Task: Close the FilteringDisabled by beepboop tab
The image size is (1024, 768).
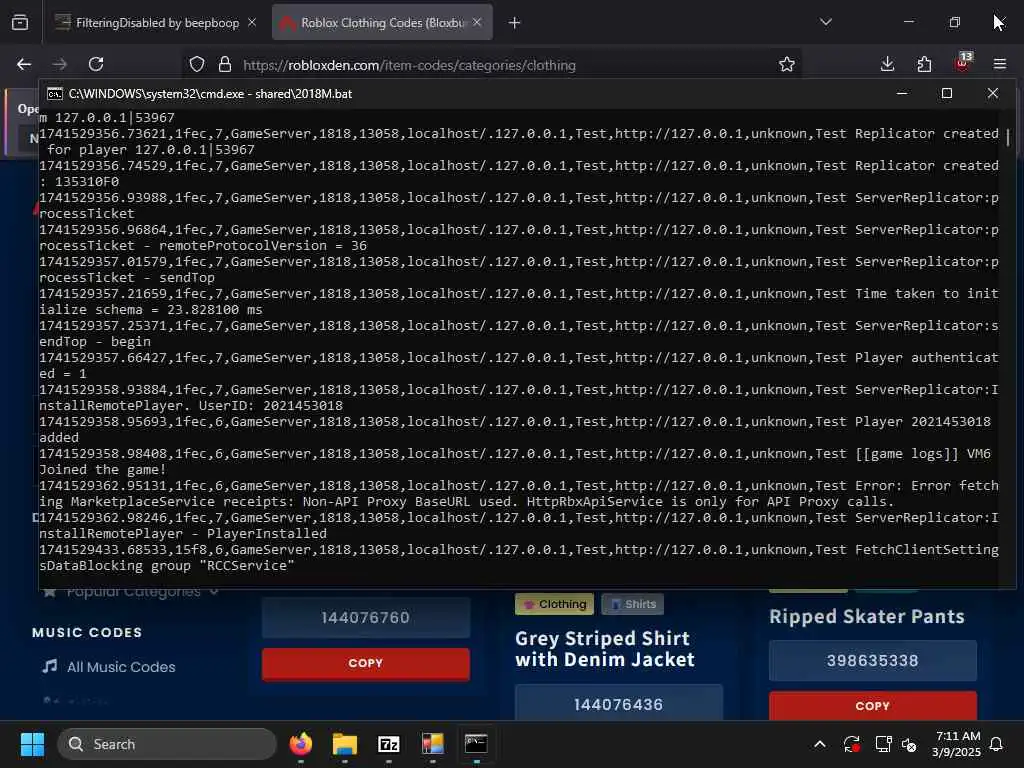Action: click(252, 22)
